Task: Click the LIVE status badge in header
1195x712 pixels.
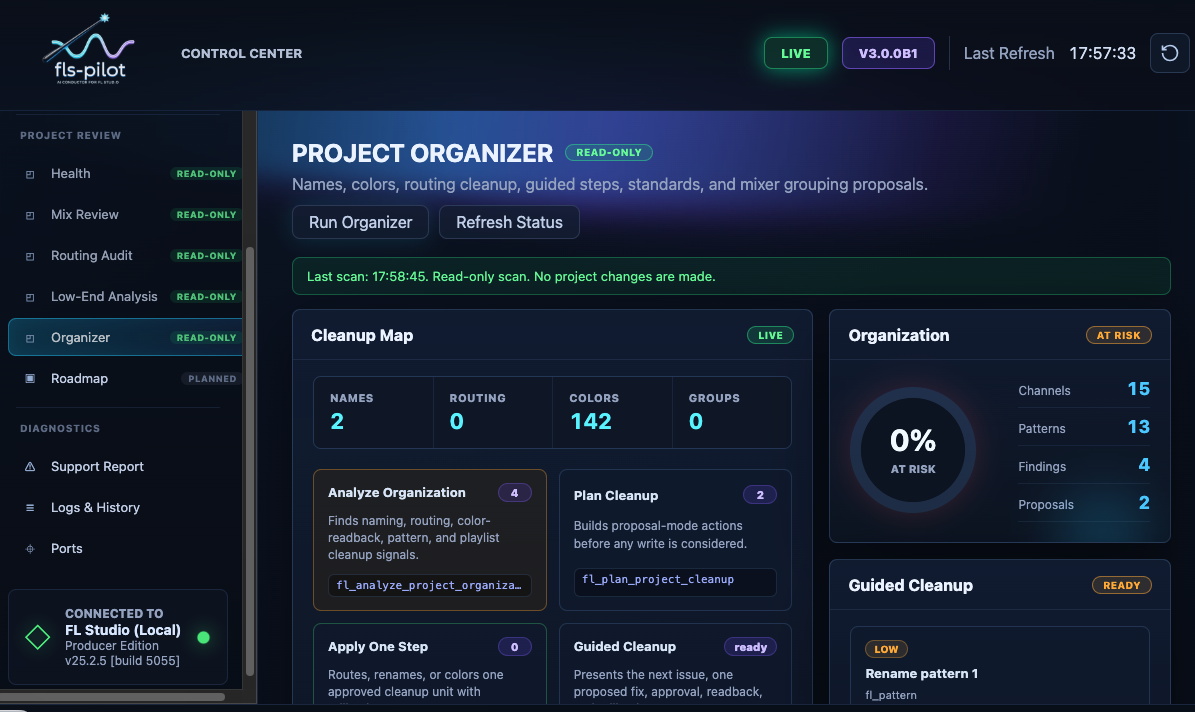Action: click(x=796, y=53)
